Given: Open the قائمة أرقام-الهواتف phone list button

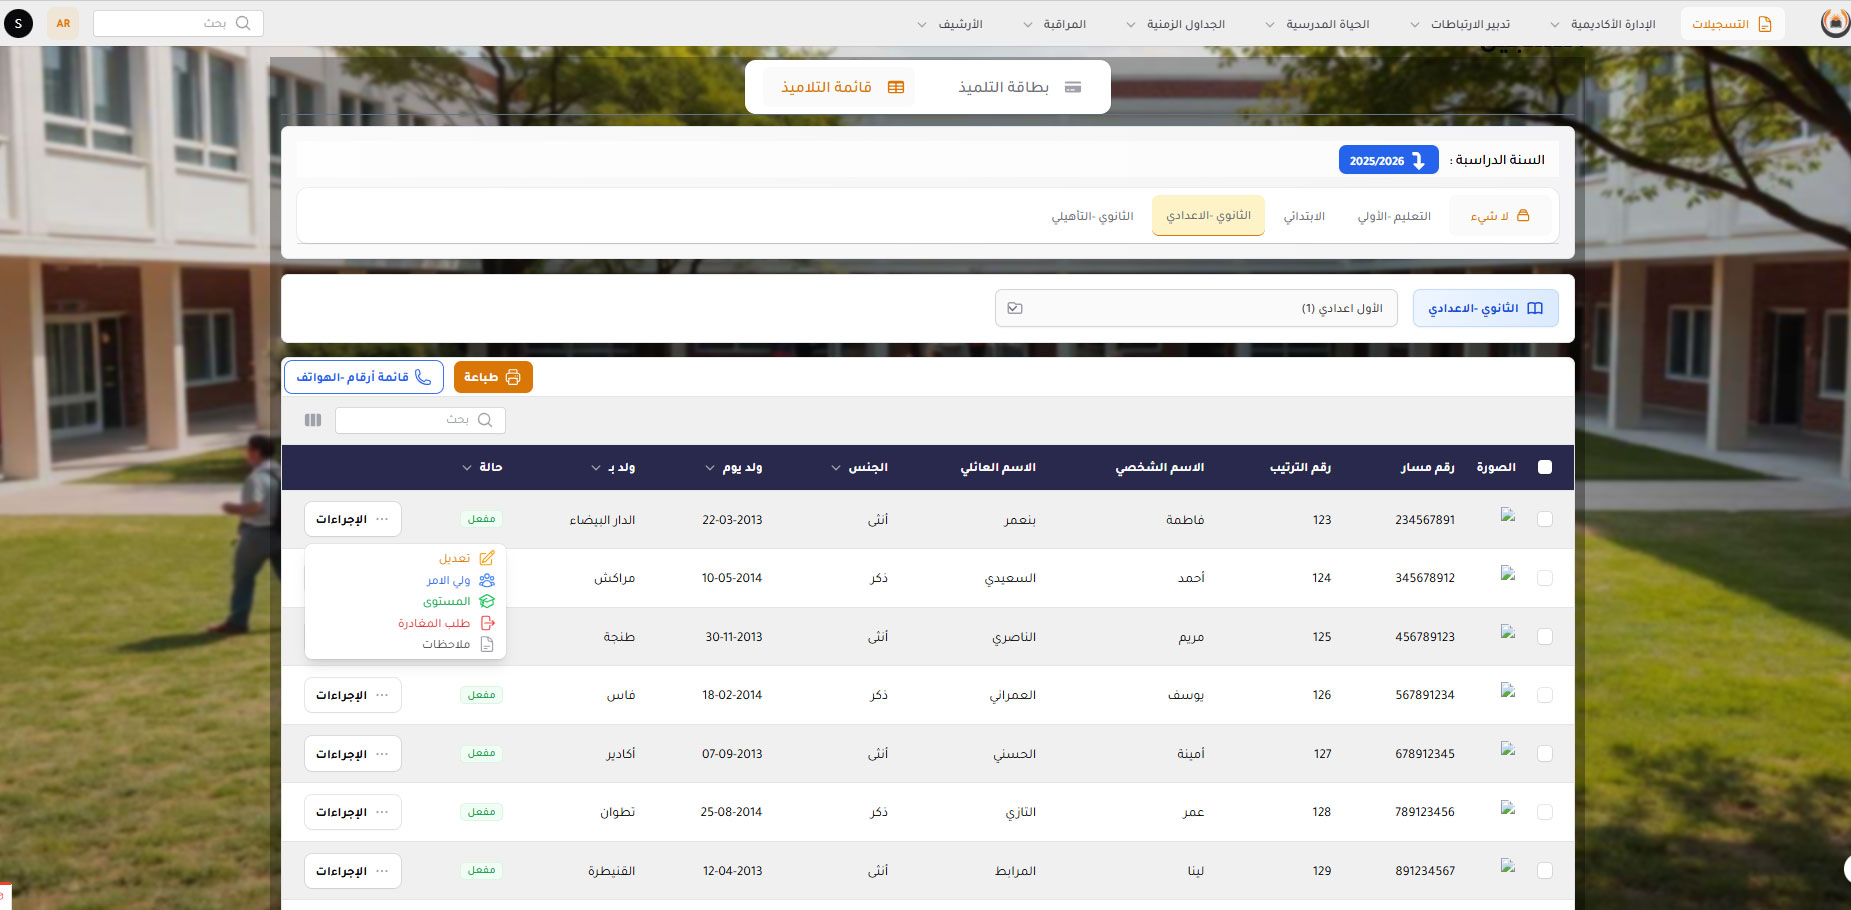Looking at the screenshot, I should (363, 377).
